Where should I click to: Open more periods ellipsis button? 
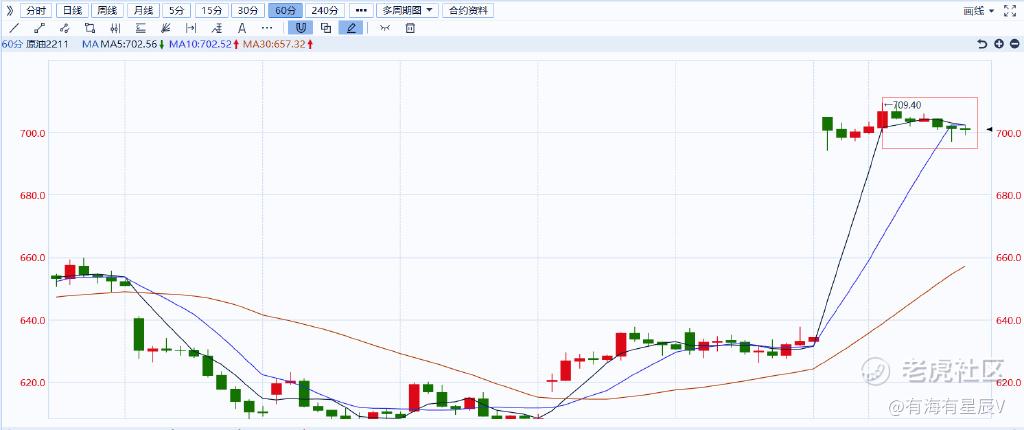pos(360,10)
